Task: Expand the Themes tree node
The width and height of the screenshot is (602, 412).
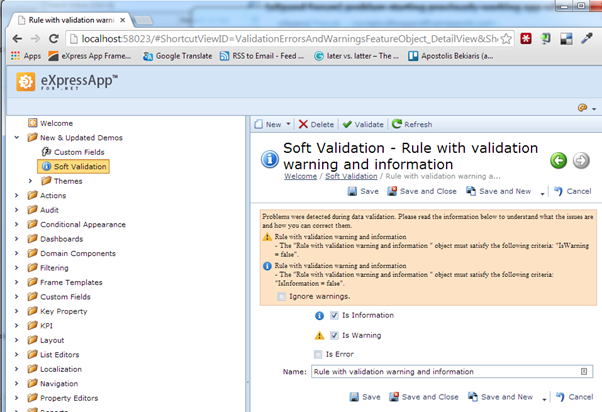Action: click(30, 181)
